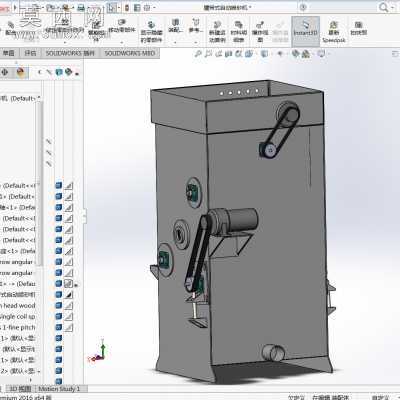Select the 移动零部件 Move Component tool
The image size is (400, 400).
(x=122, y=26)
